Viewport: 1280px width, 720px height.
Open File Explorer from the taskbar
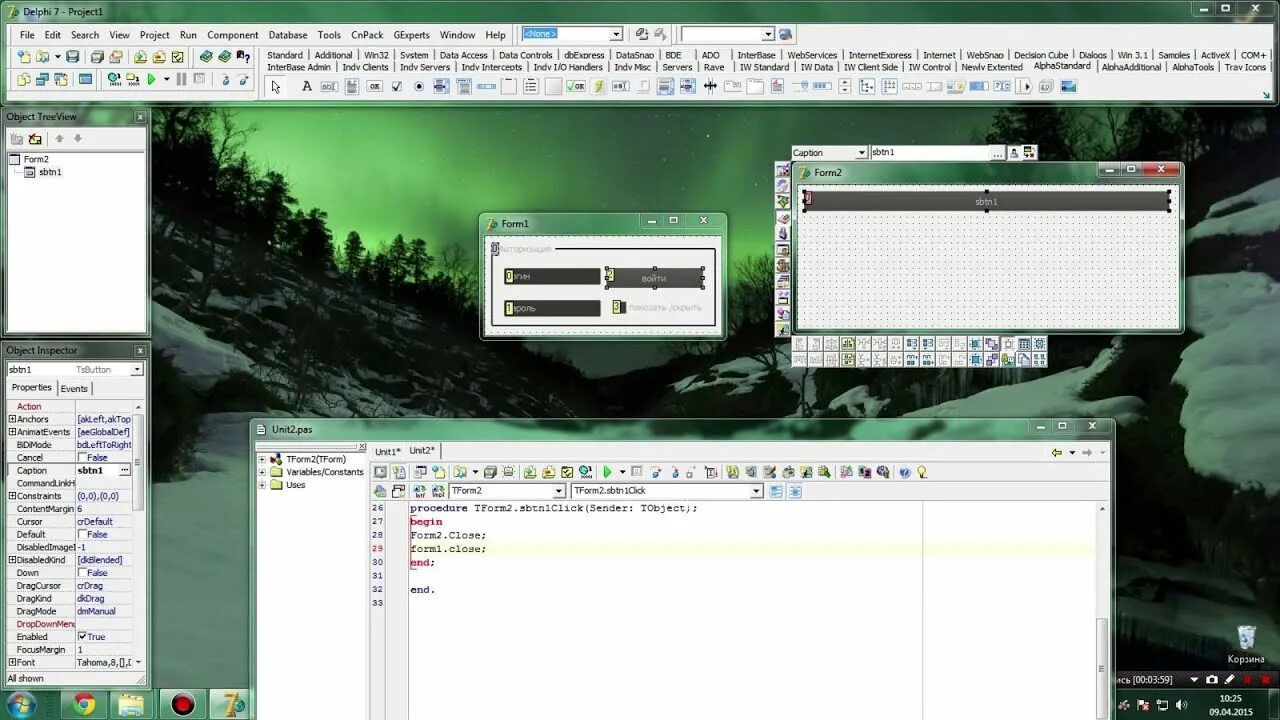(x=133, y=705)
